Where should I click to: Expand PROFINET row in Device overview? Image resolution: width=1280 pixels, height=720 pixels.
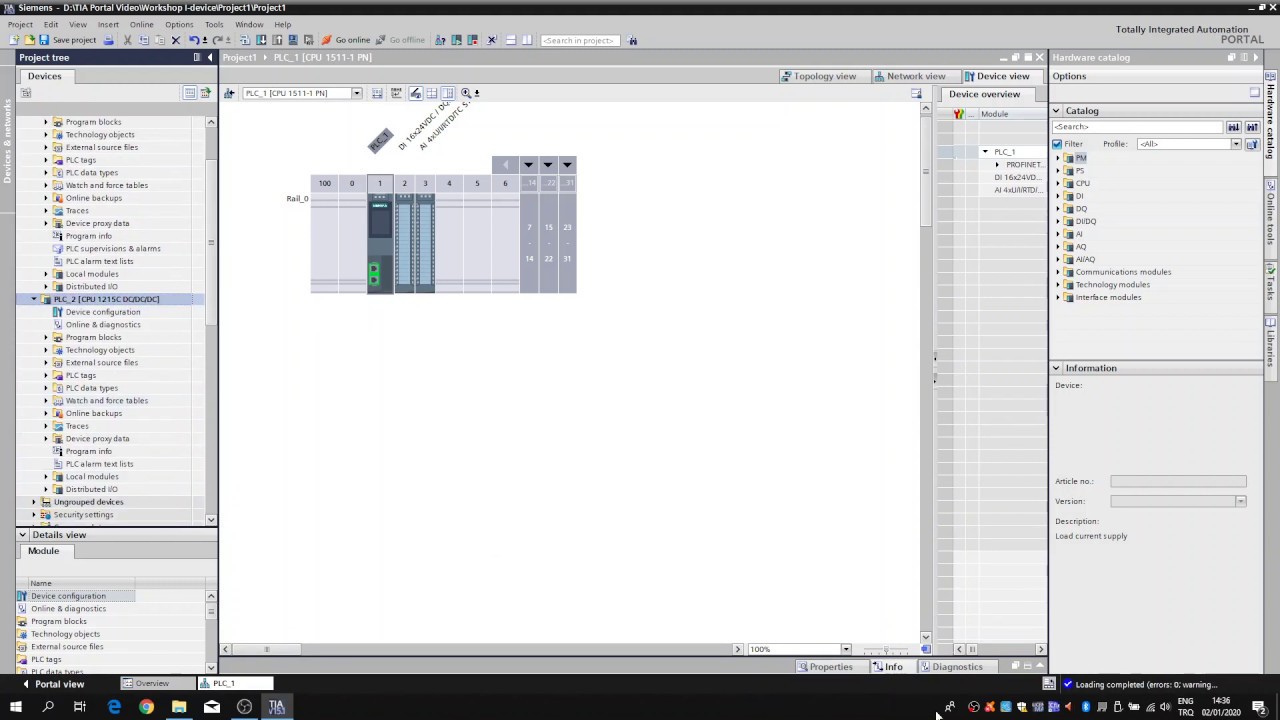(997, 164)
